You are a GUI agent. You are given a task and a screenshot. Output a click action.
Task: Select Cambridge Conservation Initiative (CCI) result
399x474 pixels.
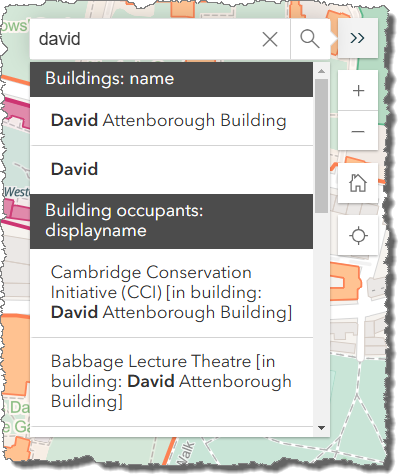click(x=172, y=293)
